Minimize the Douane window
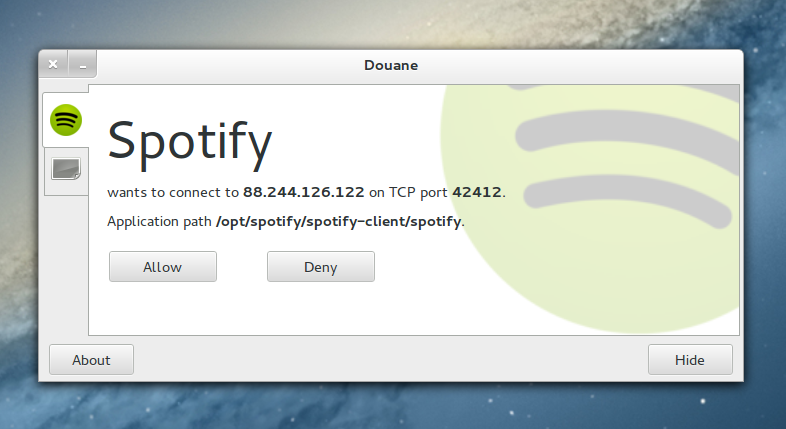Viewport: 786px width, 429px height. click(83, 64)
